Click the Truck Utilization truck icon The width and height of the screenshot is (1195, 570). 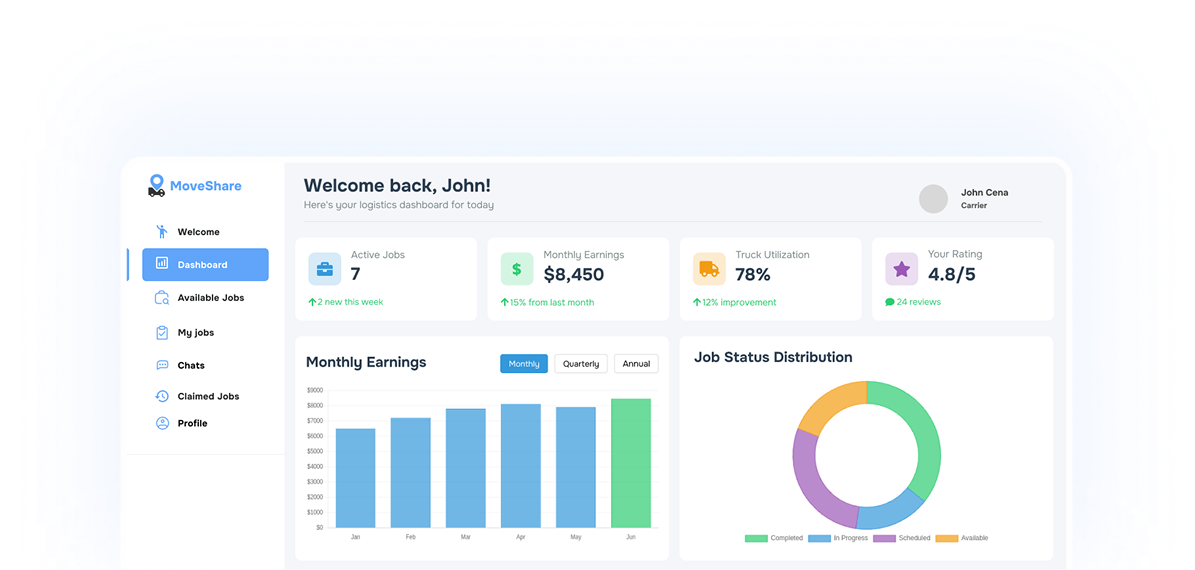coord(709,269)
